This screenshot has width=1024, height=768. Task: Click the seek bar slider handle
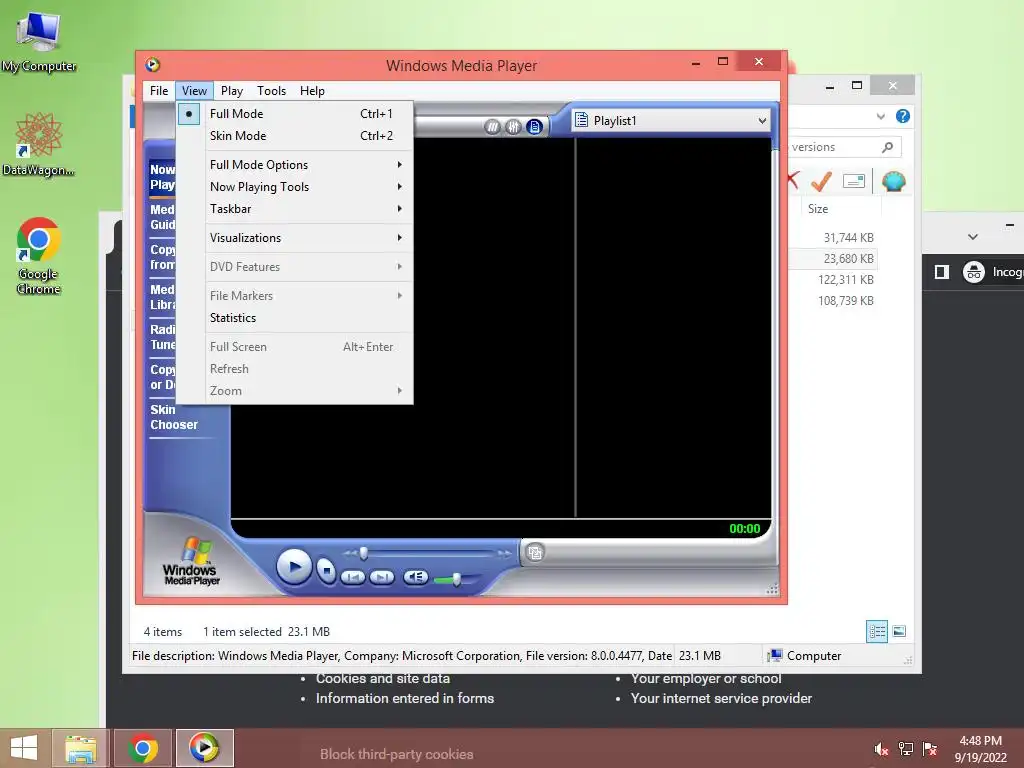click(364, 554)
